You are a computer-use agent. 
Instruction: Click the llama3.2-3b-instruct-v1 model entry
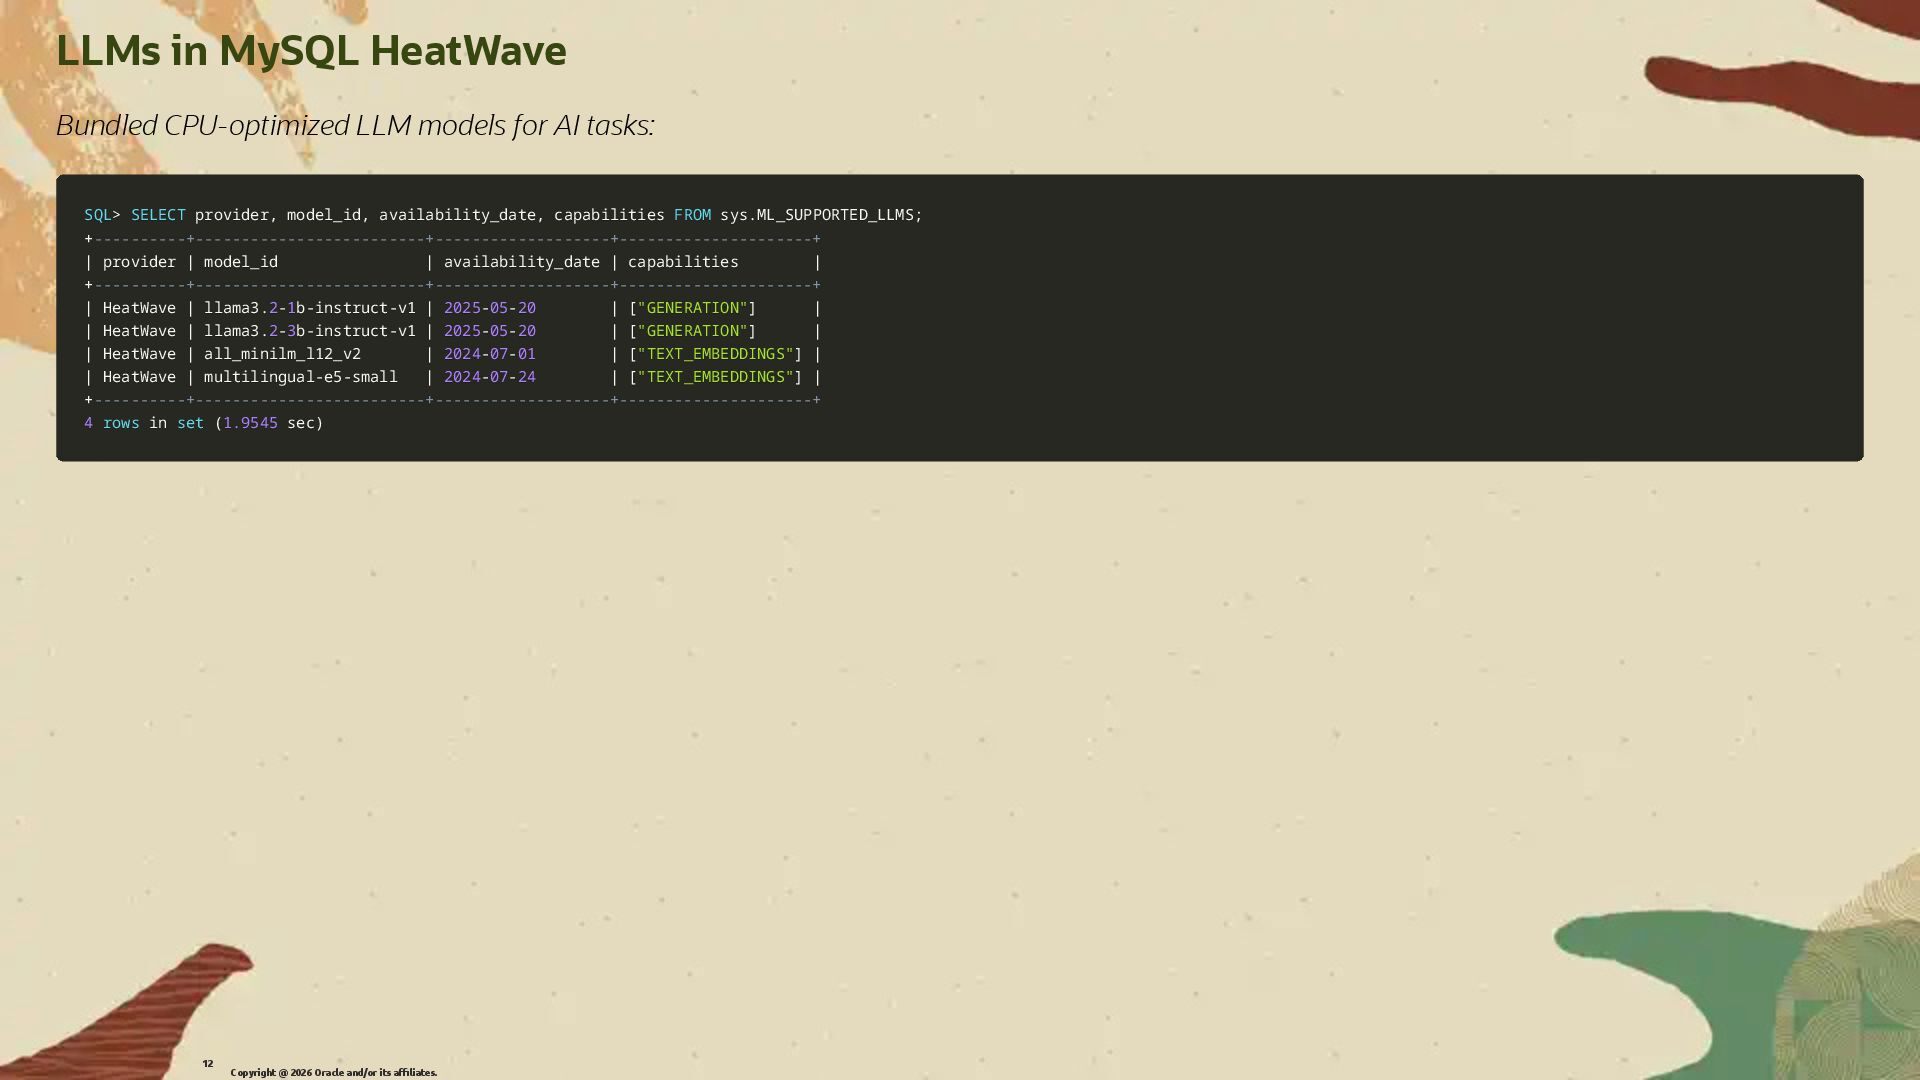[x=309, y=331]
